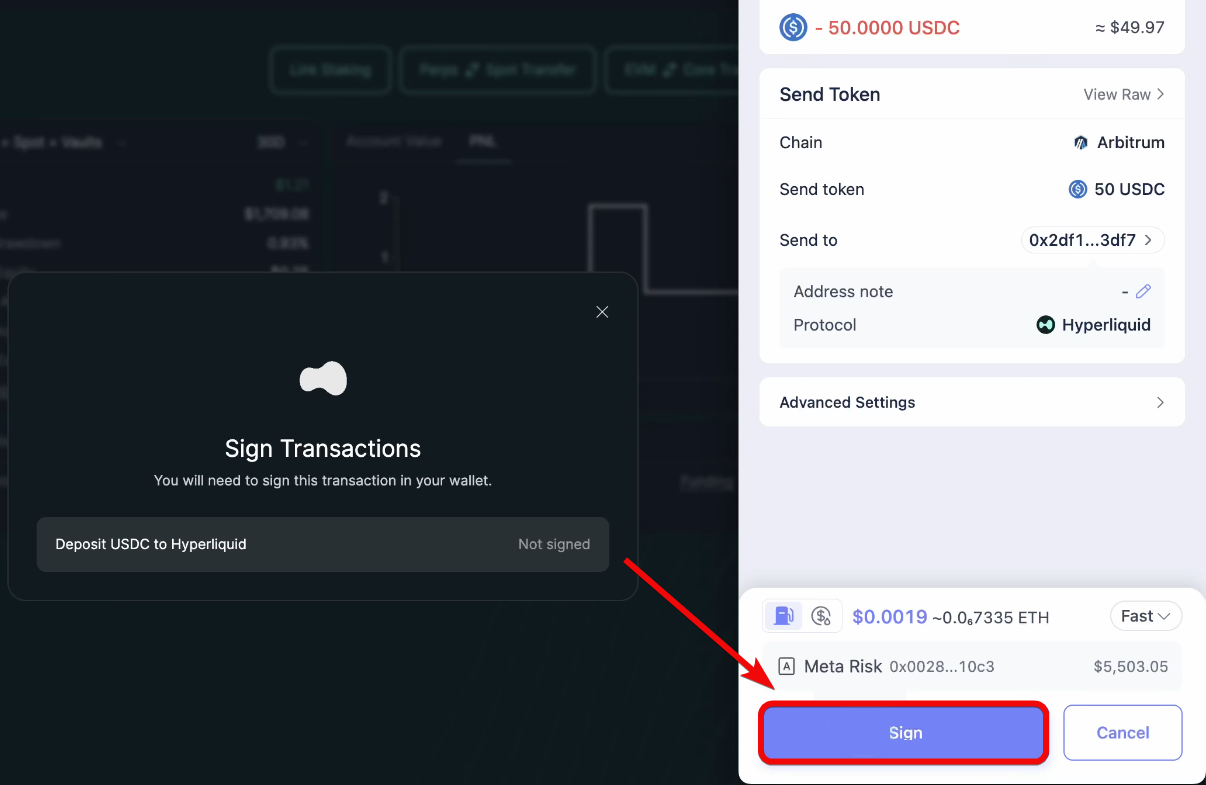Click the USDC icon beside 50 USDC

point(1078,189)
